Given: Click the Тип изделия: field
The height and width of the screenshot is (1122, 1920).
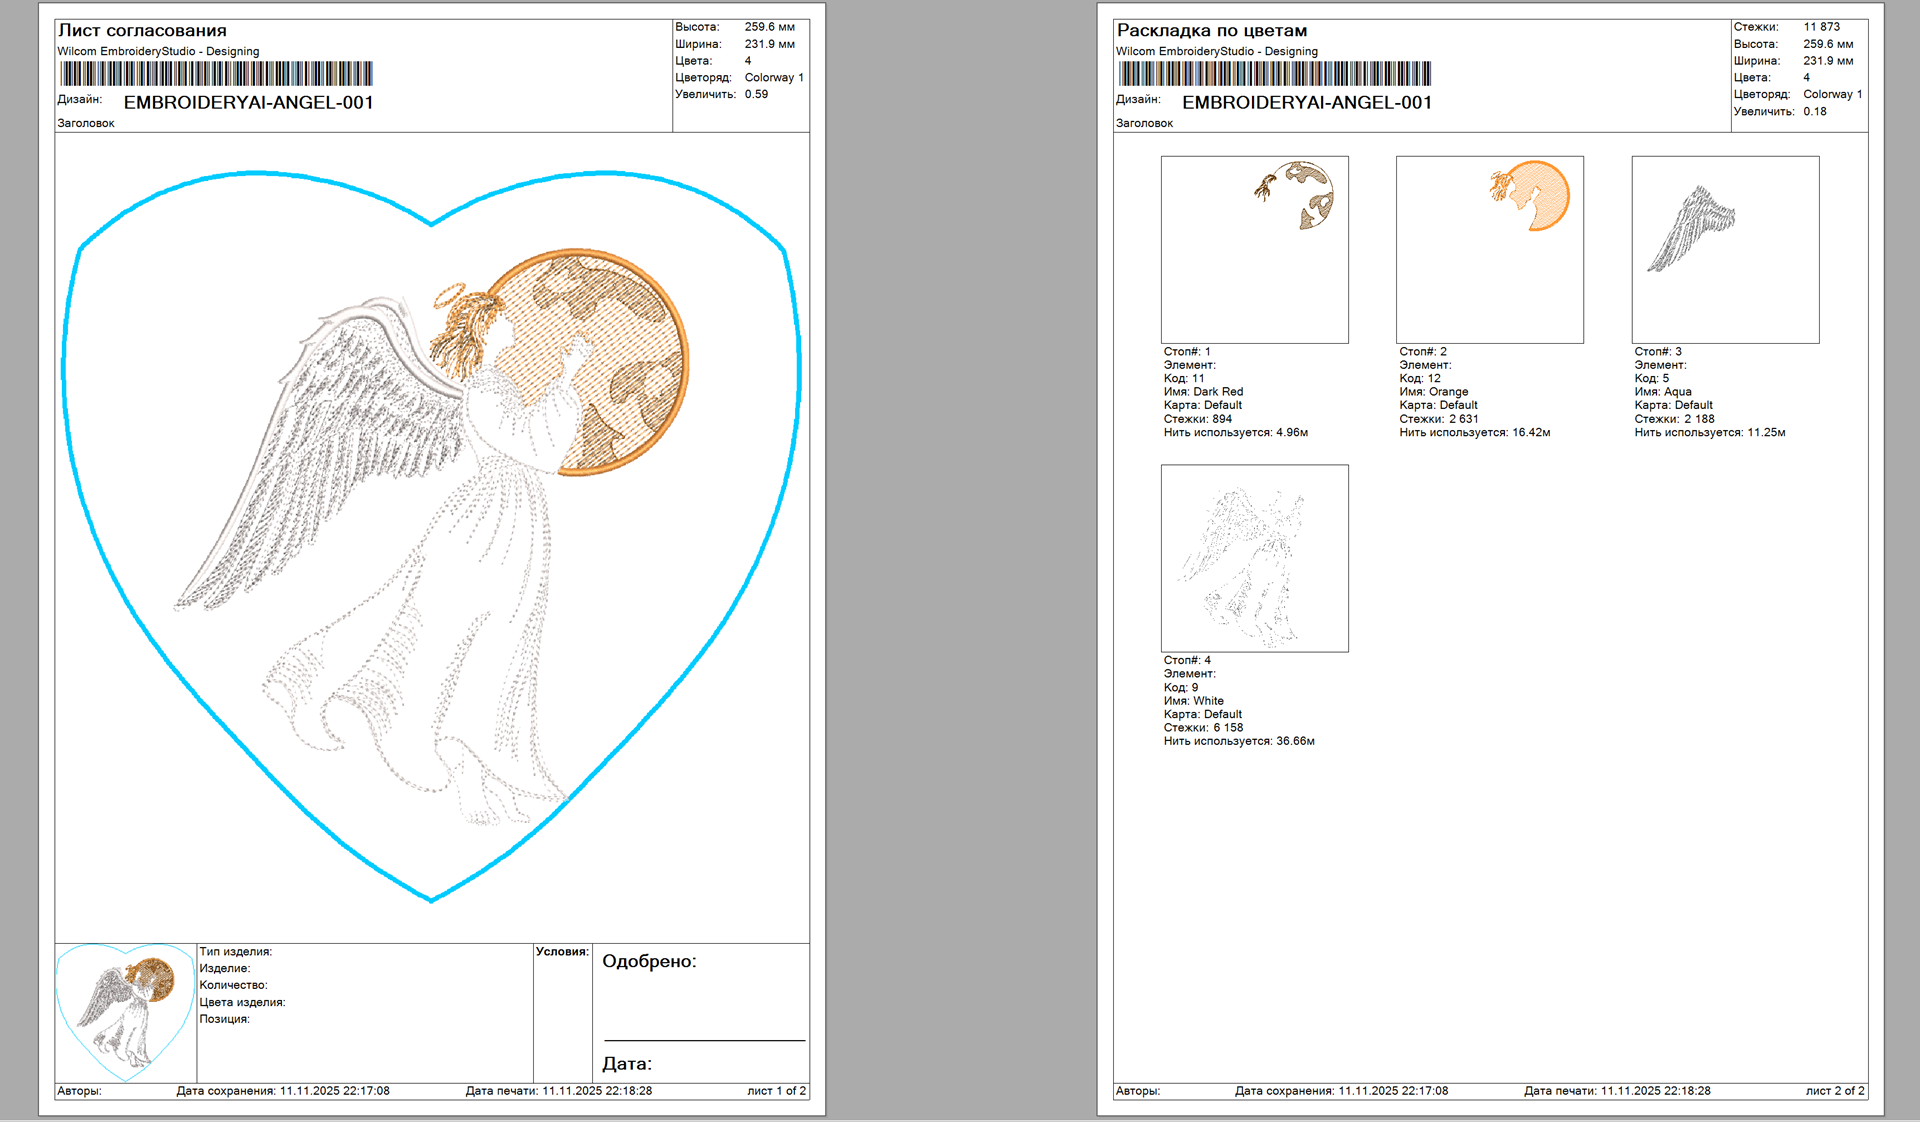Looking at the screenshot, I should point(236,952).
